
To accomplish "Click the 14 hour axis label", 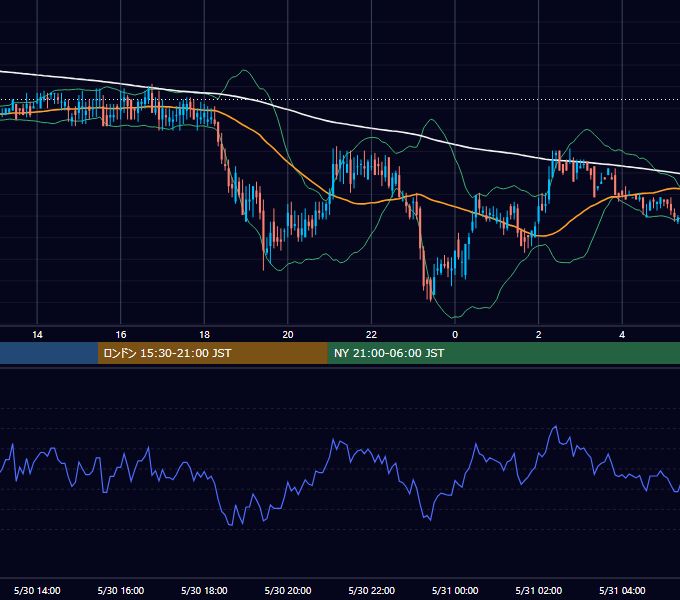I will coord(37,335).
